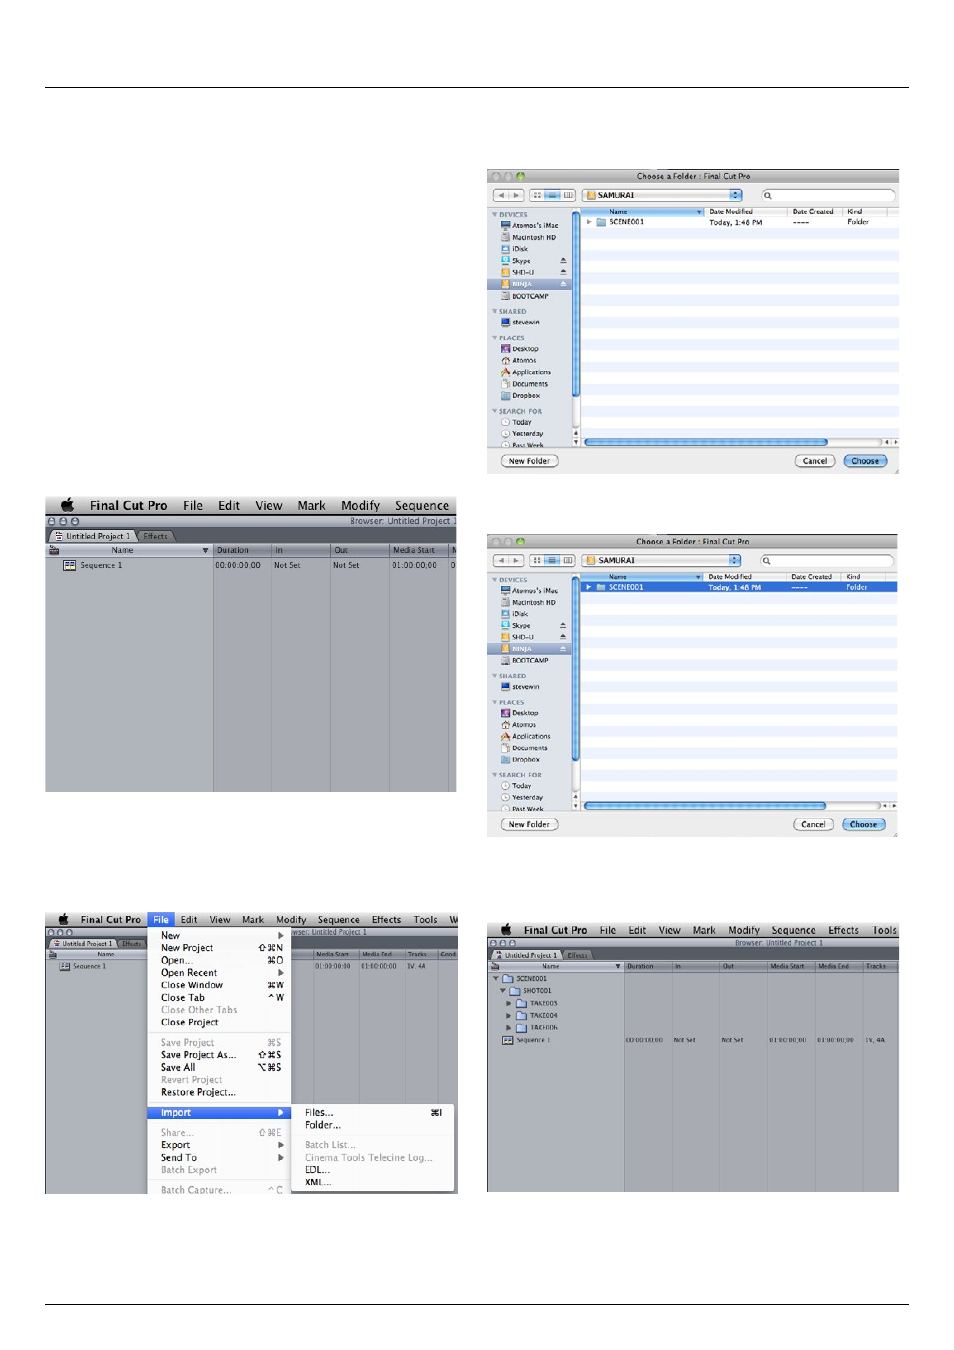954x1350 pixels.
Task: Switch to column view in the lower folder dialog
Action: click(x=568, y=560)
